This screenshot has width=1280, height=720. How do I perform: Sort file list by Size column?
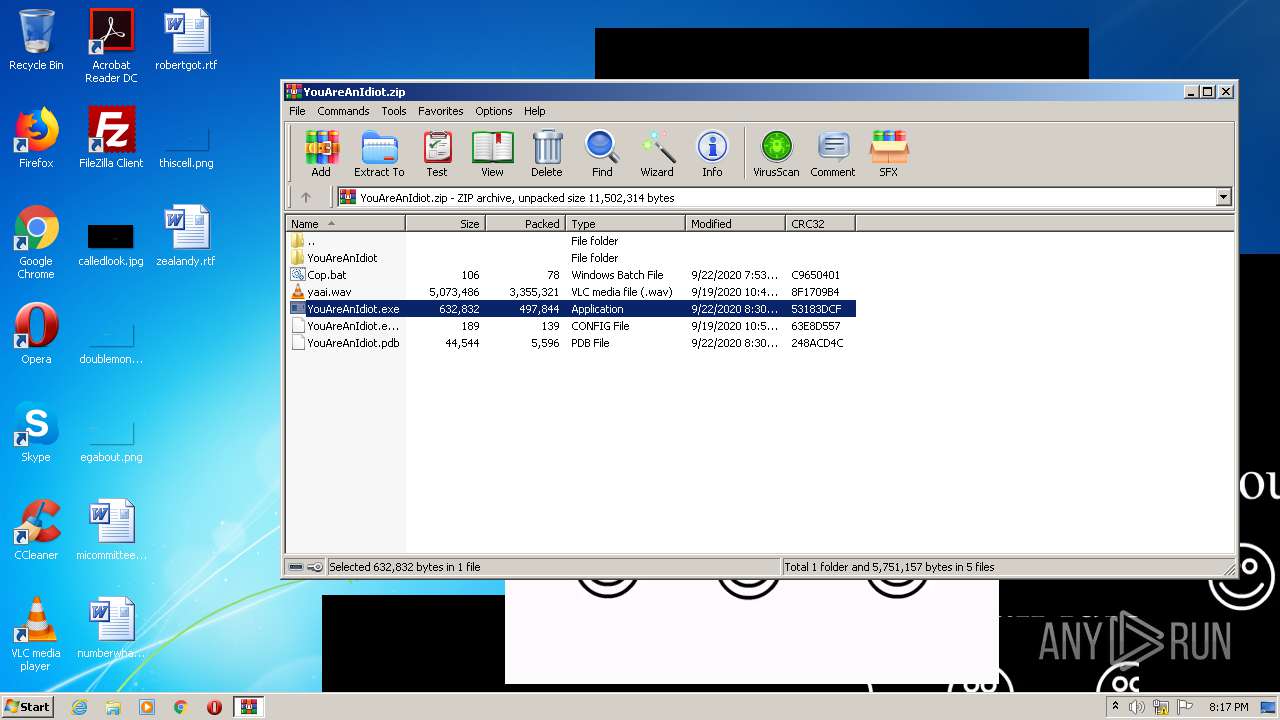click(x=445, y=224)
